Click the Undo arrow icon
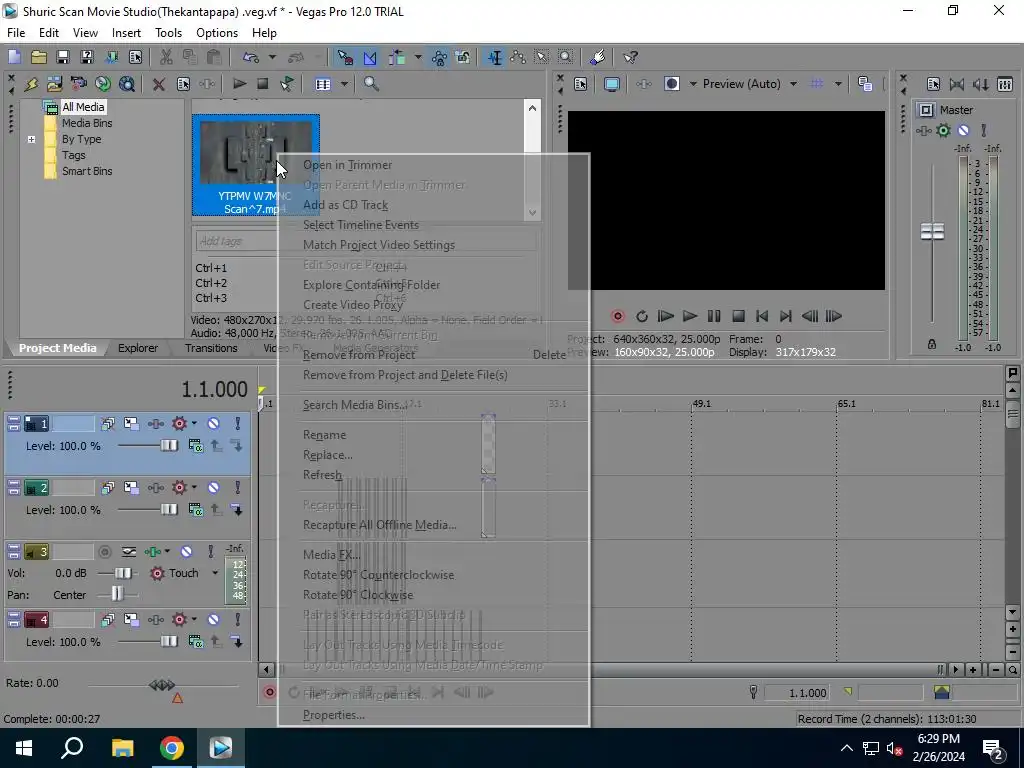Image resolution: width=1024 pixels, height=768 pixels. (251, 57)
